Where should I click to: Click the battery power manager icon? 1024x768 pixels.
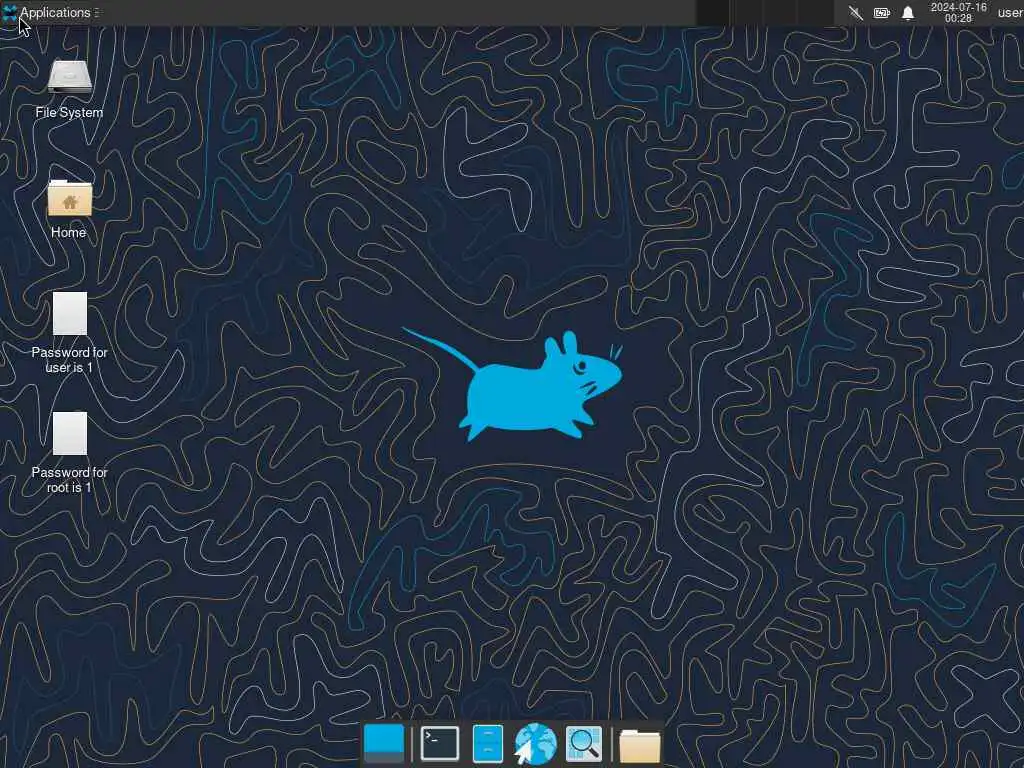[882, 12]
